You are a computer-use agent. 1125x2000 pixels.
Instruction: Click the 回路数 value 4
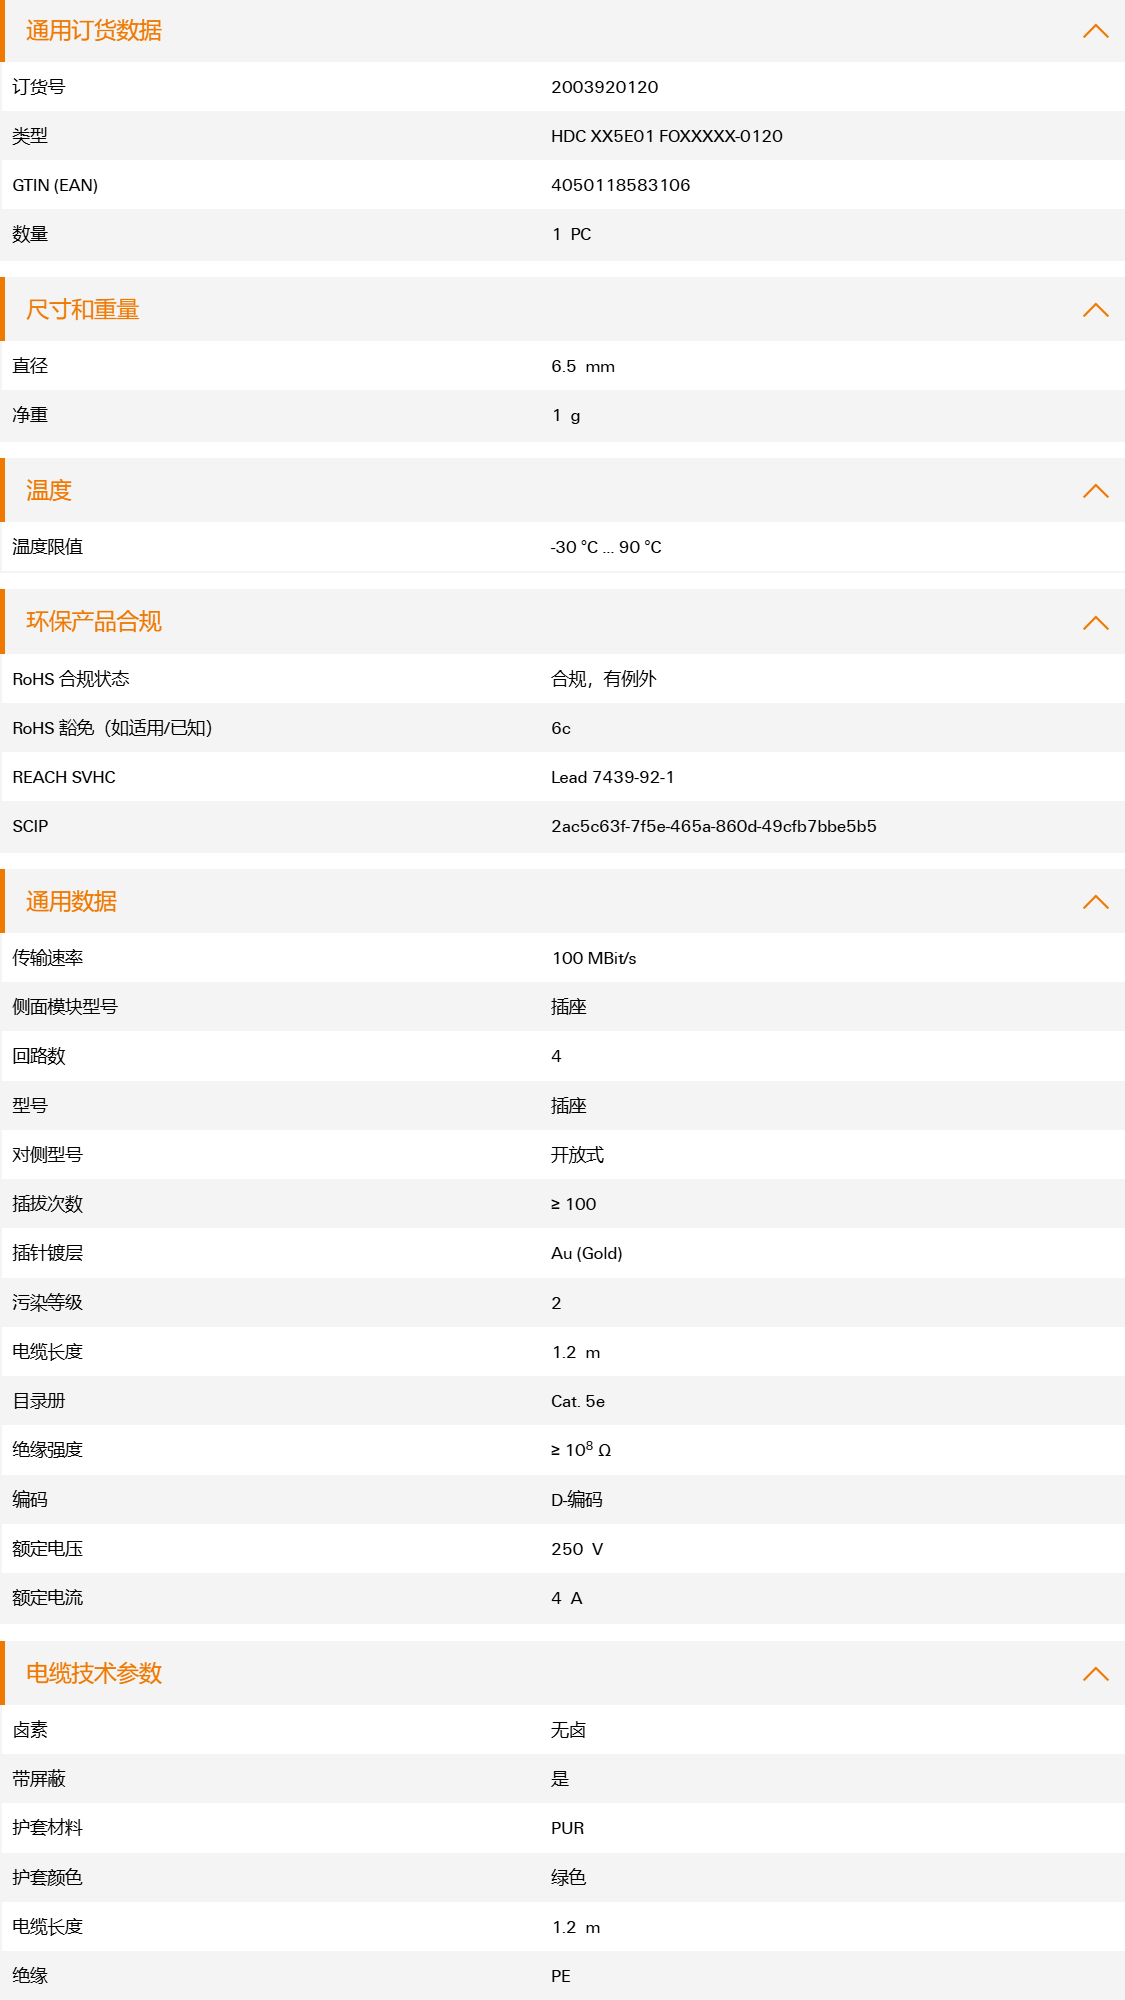(x=556, y=1056)
